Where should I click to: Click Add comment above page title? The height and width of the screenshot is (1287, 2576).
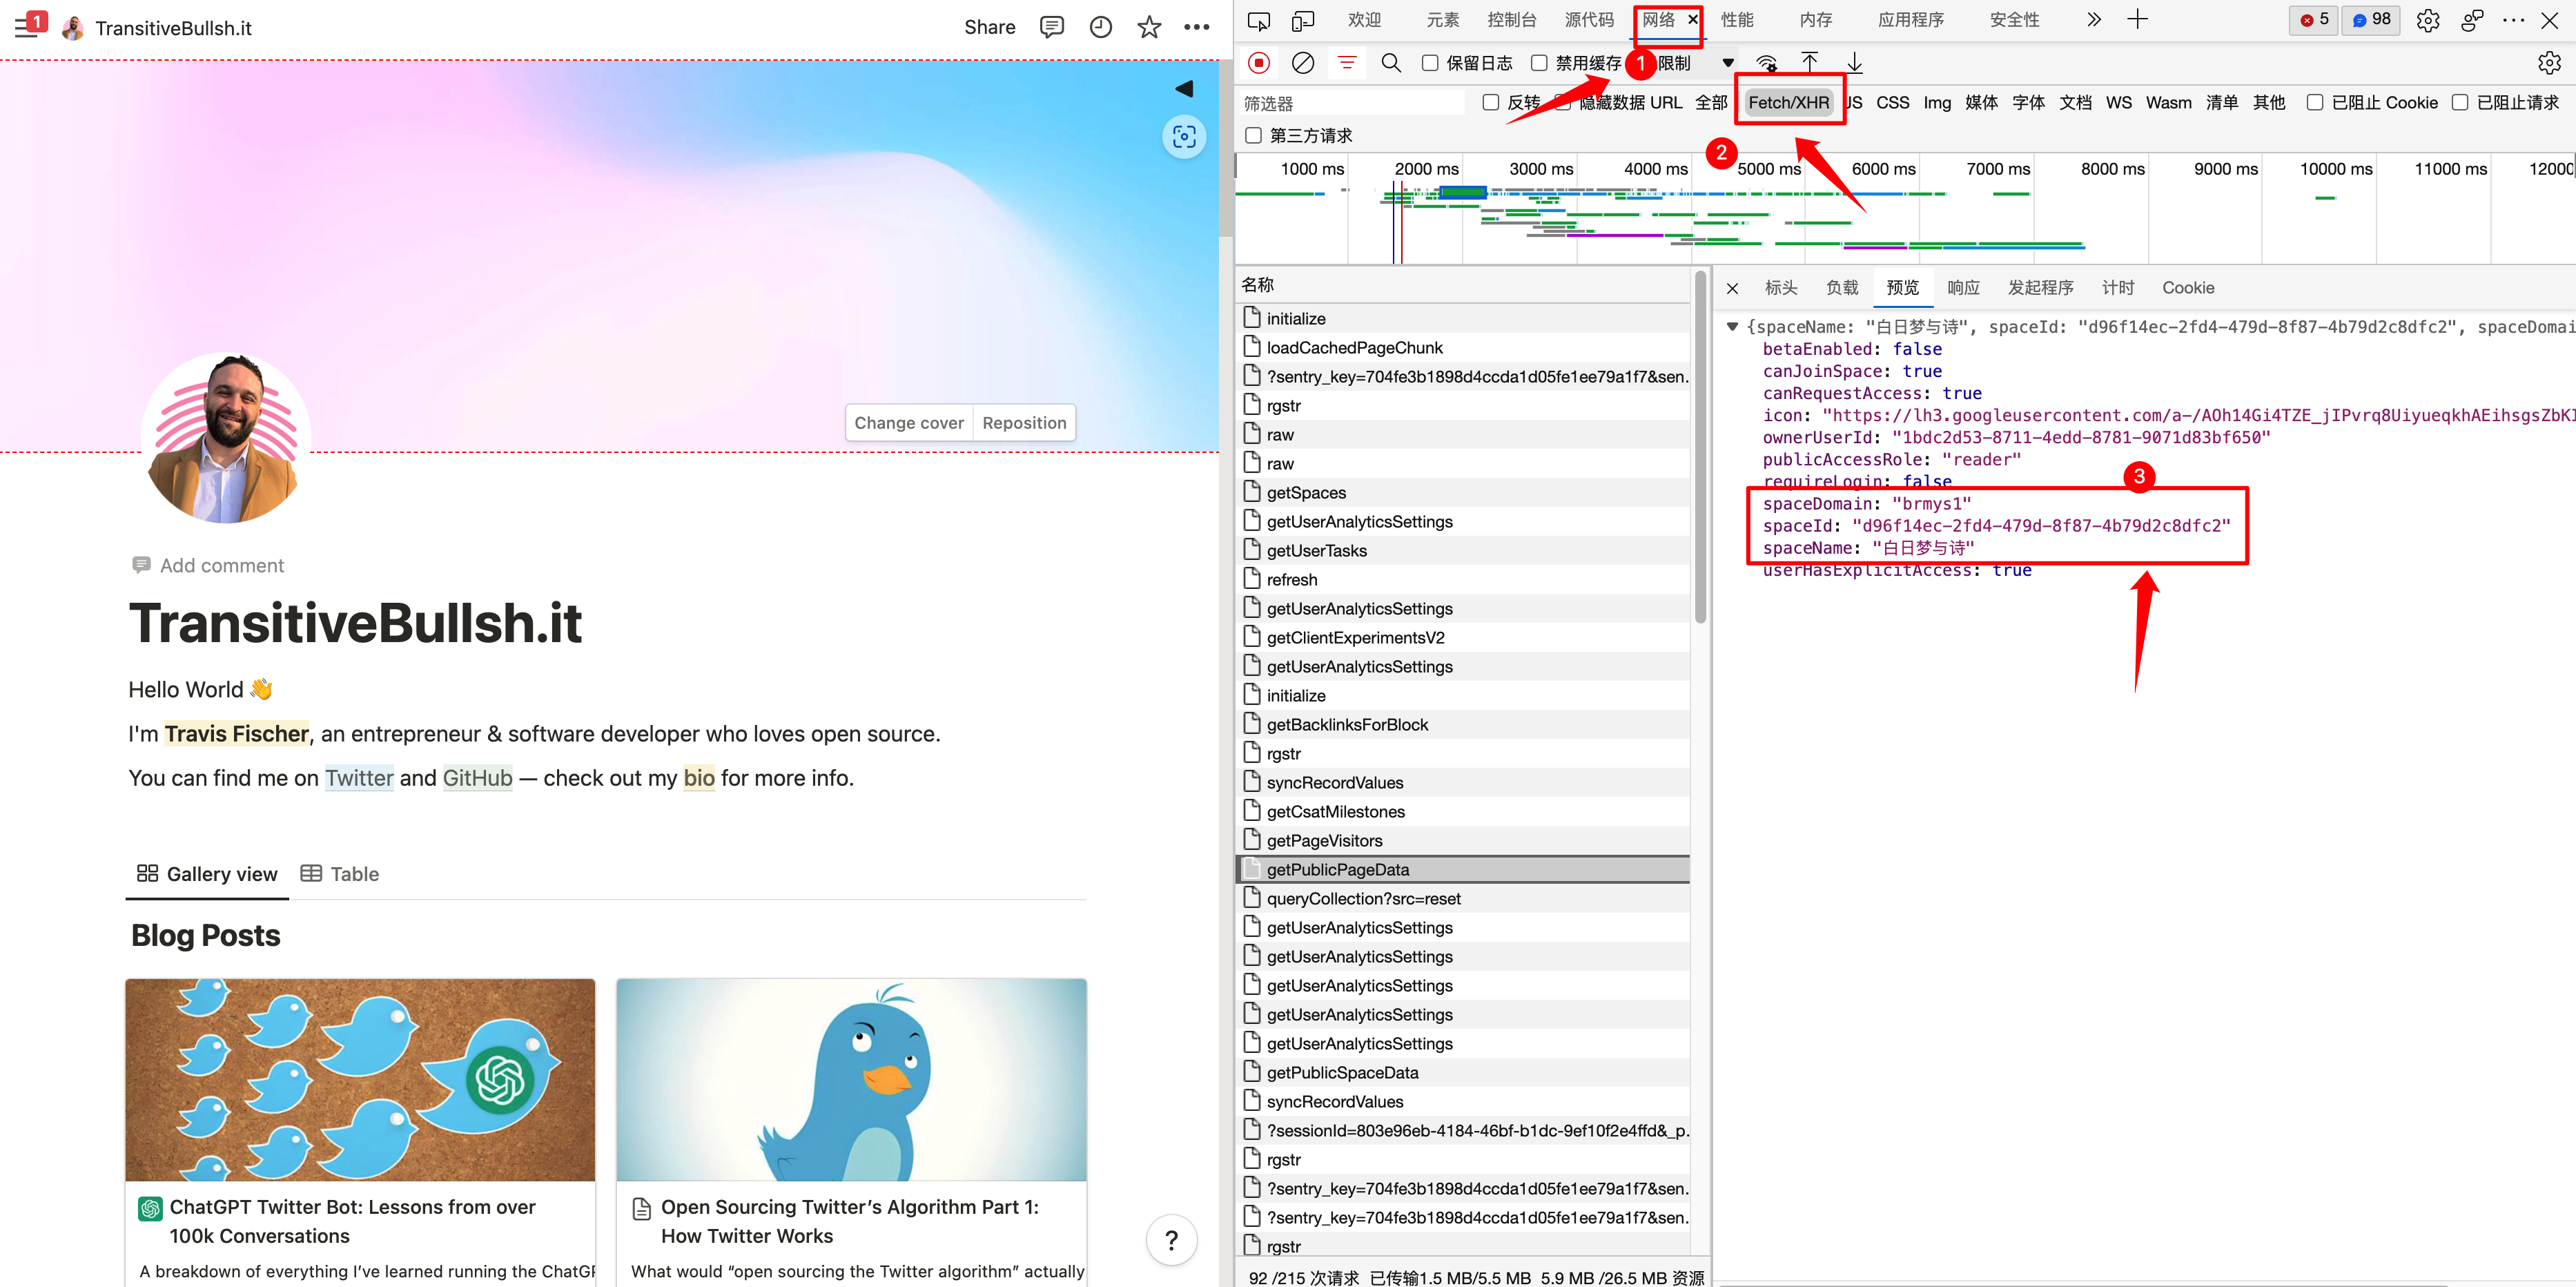tap(208, 566)
